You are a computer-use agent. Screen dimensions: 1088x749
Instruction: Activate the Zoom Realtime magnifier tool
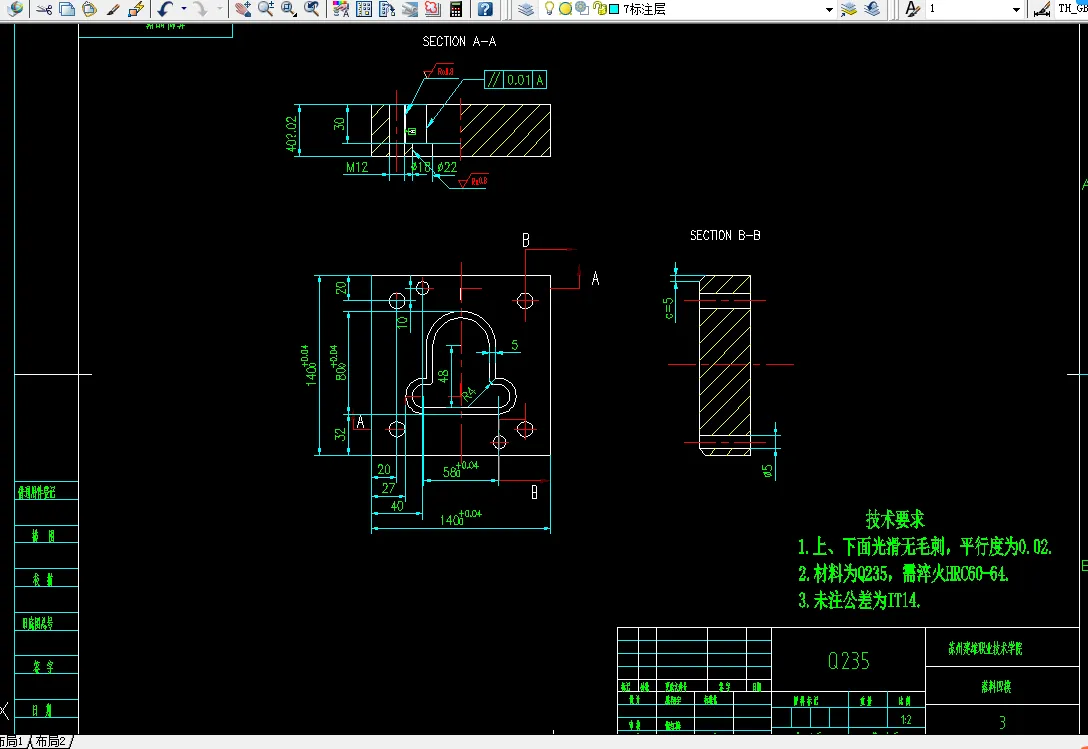click(266, 9)
